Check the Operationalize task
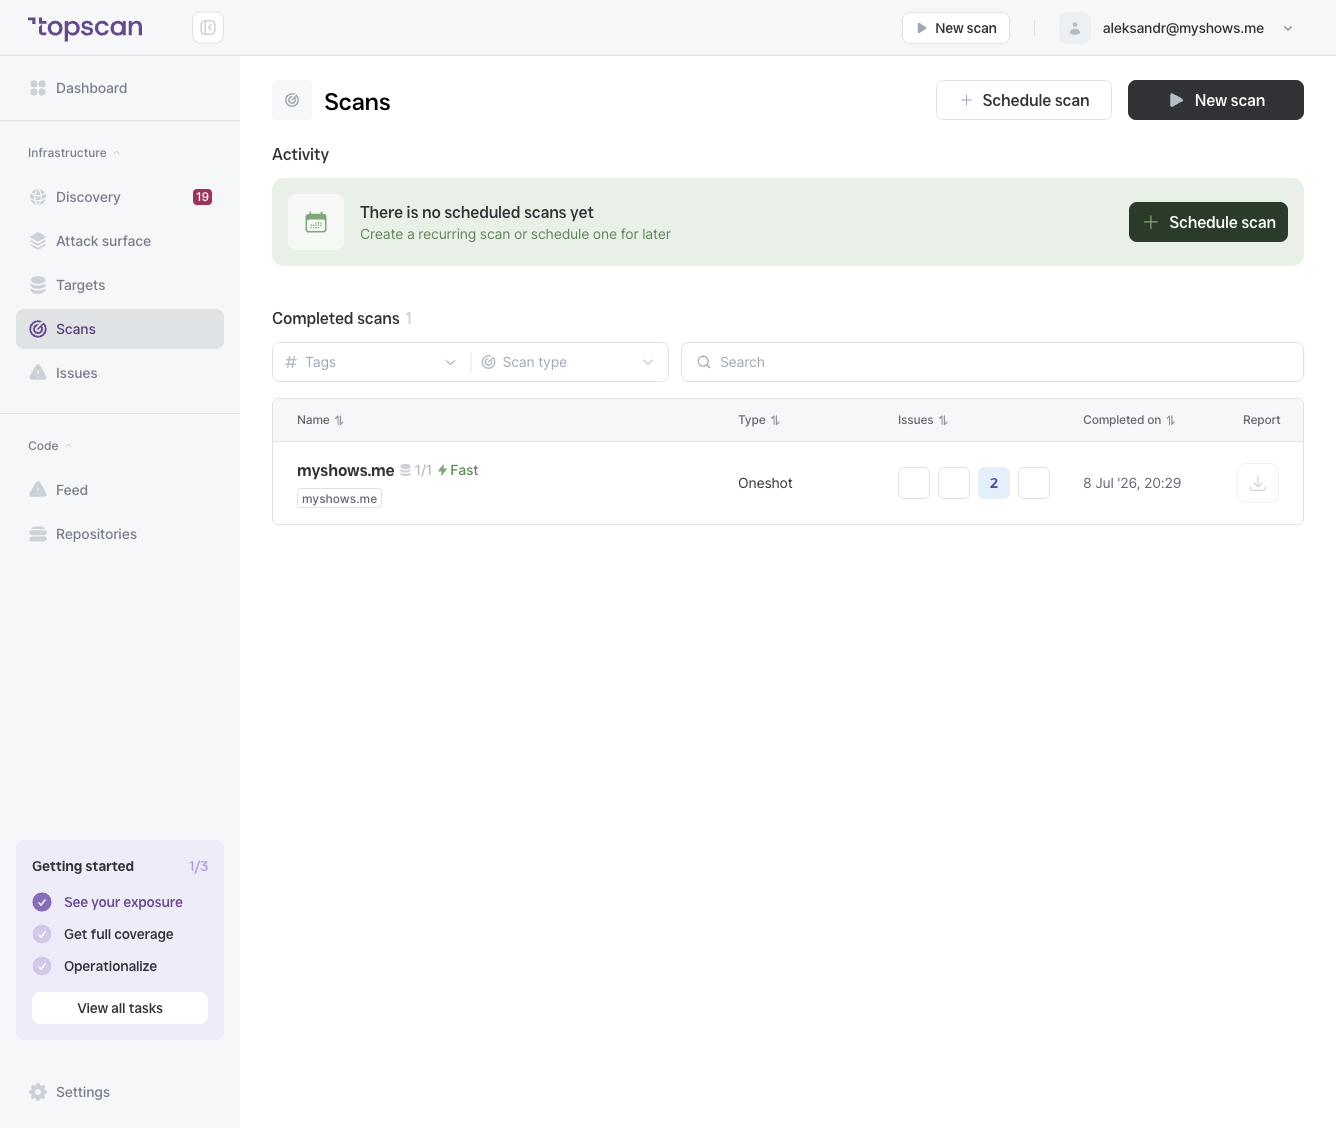 click(42, 966)
